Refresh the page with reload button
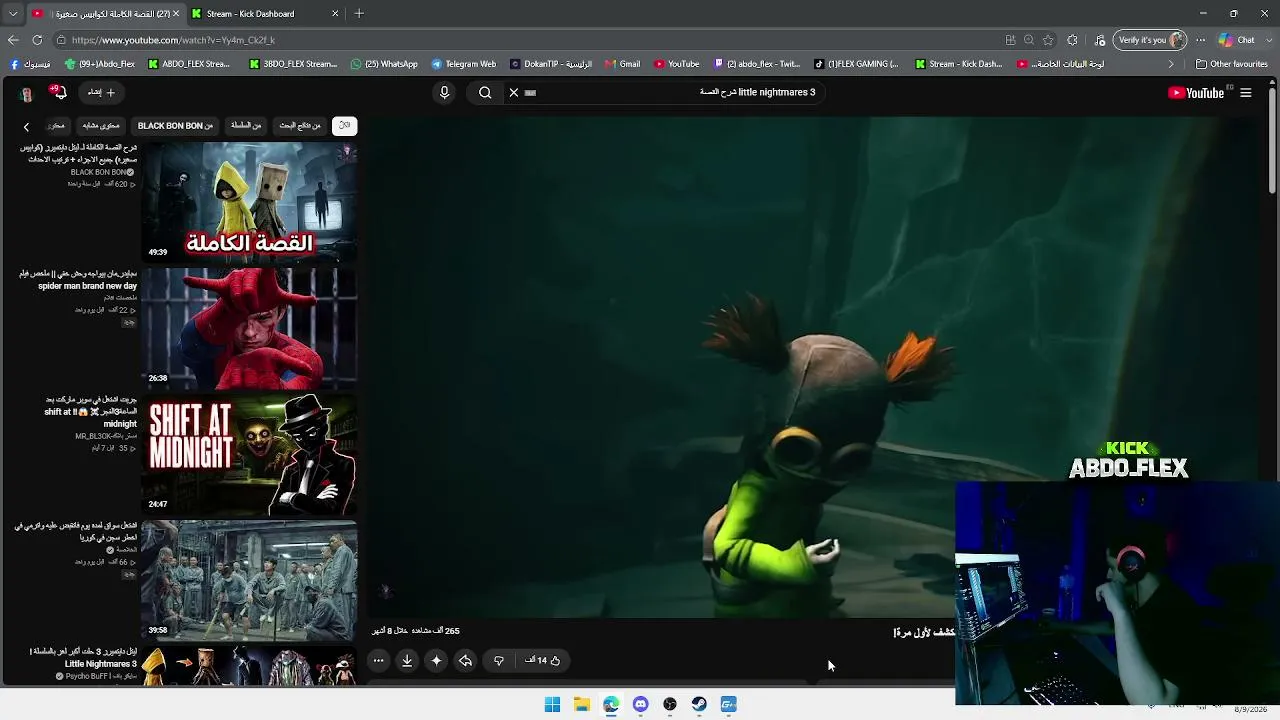 (x=37, y=40)
